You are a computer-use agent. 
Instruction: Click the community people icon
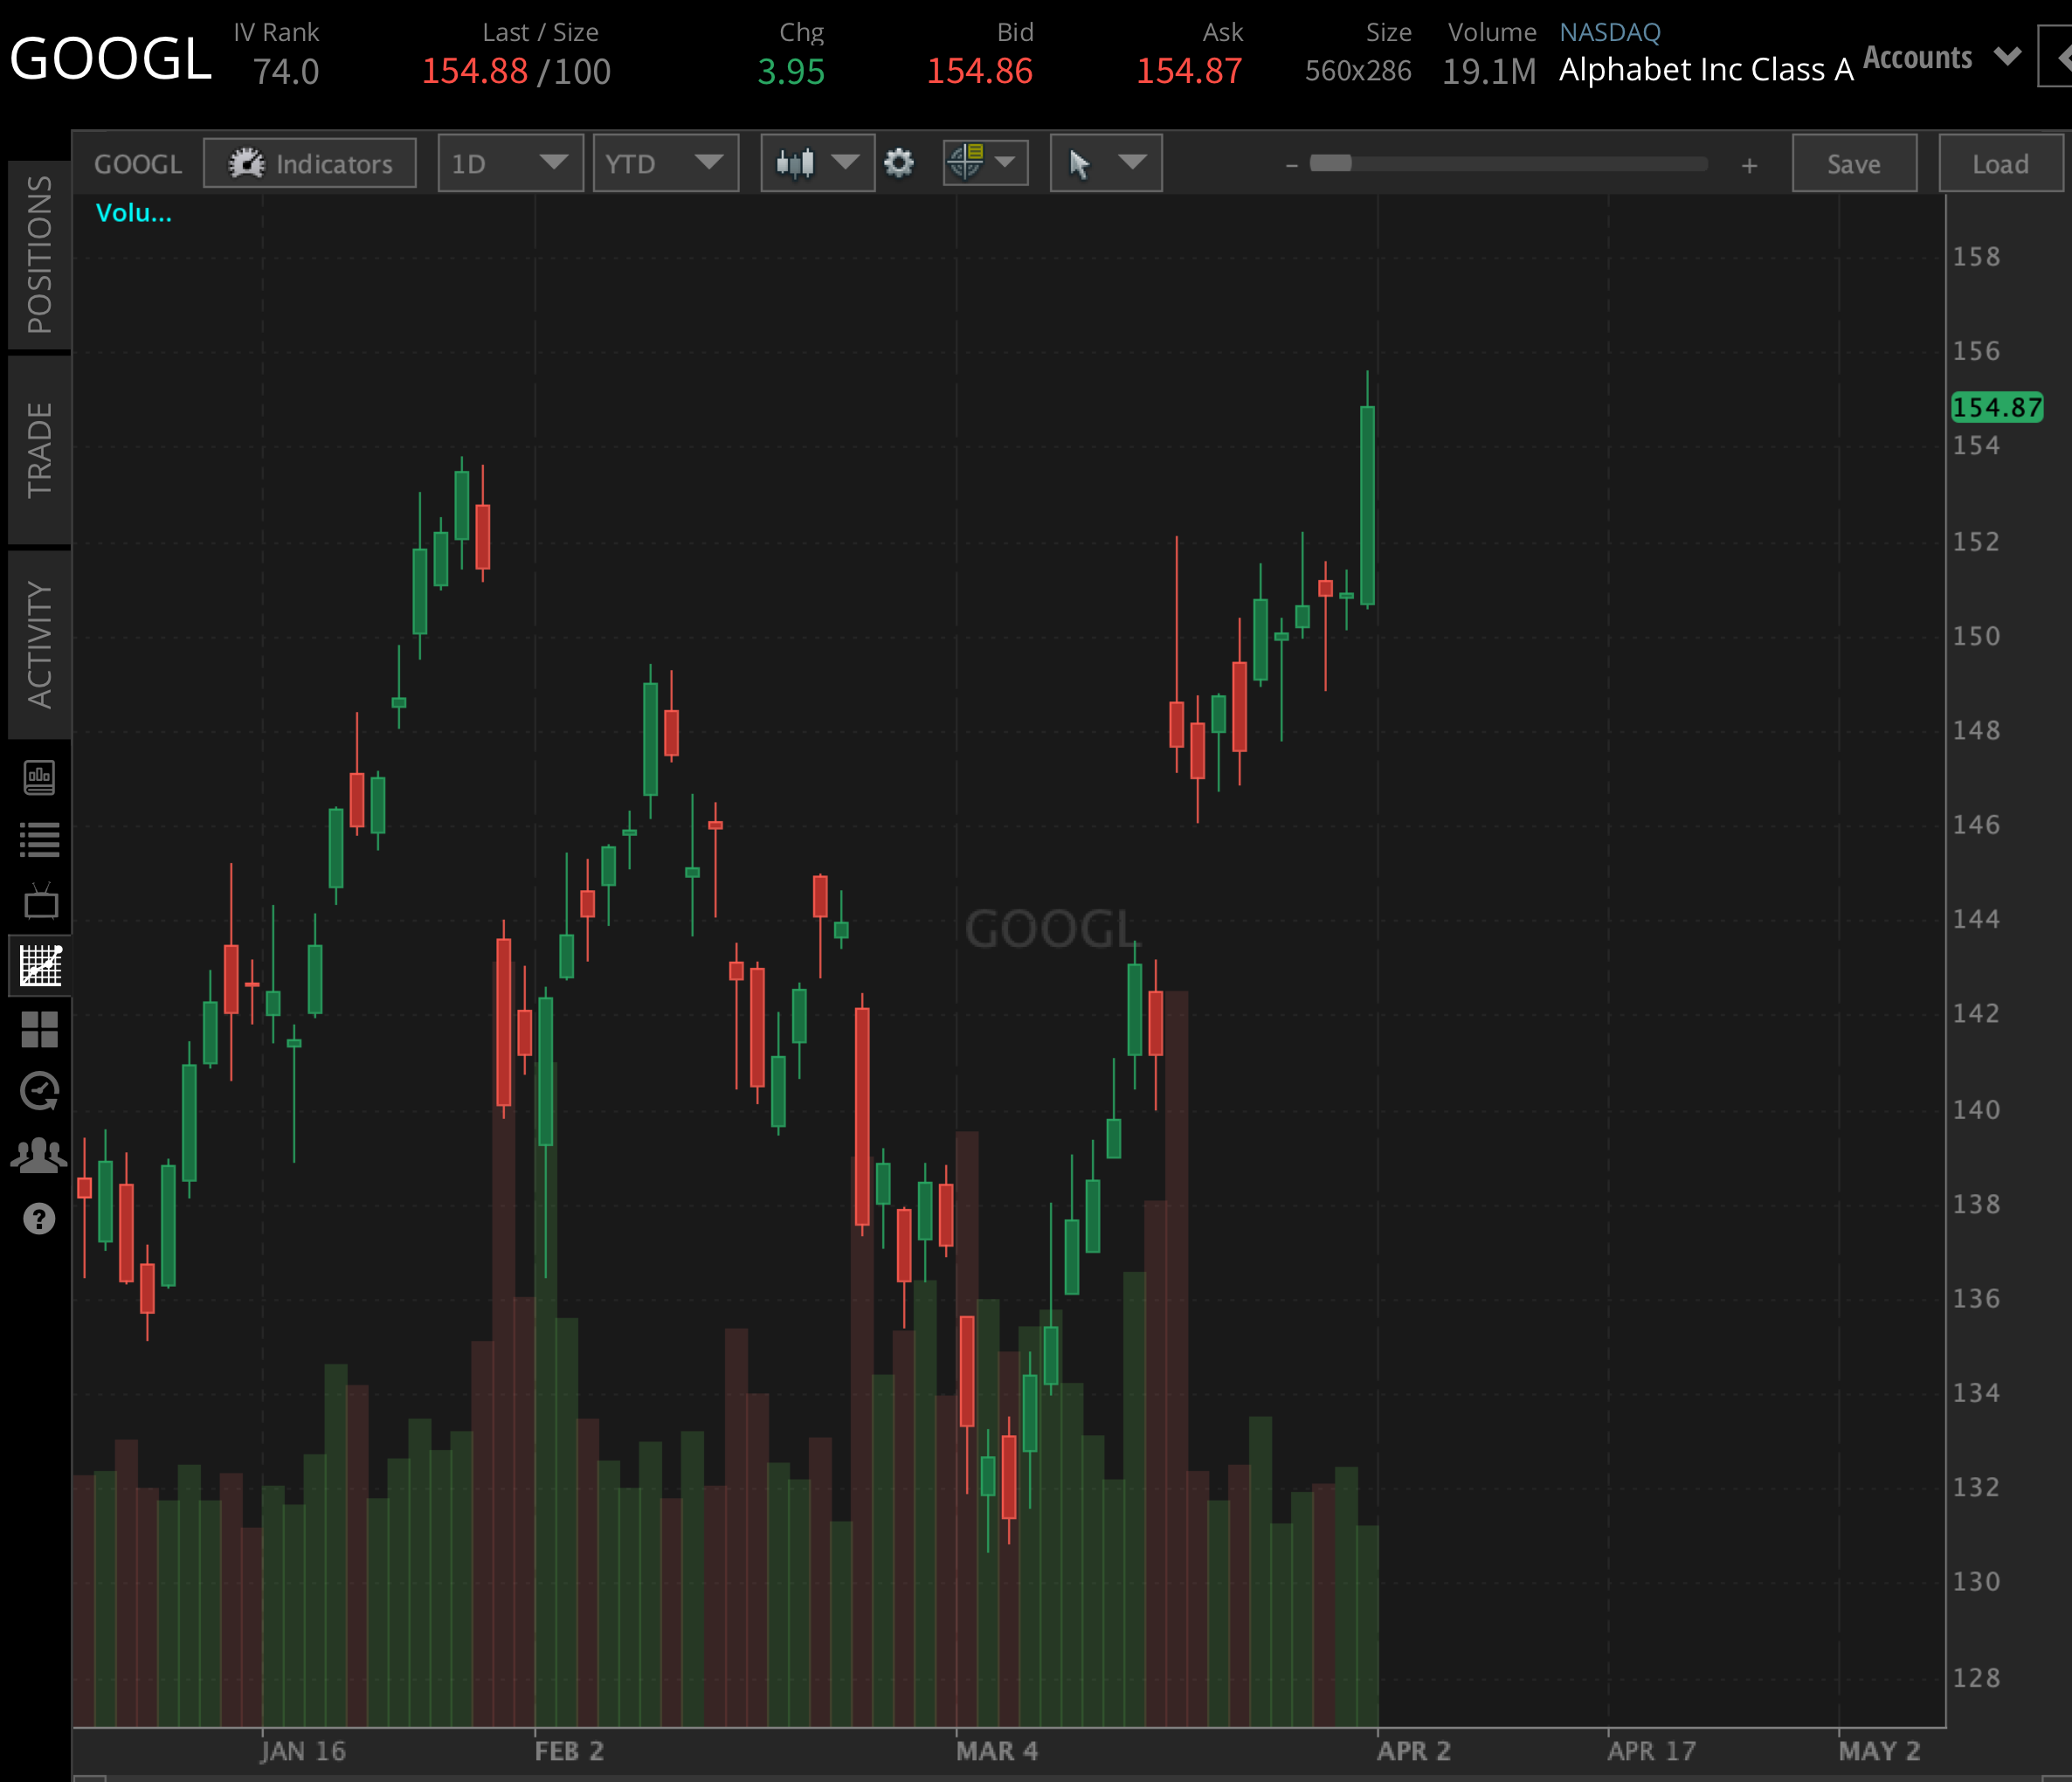tap(38, 1154)
